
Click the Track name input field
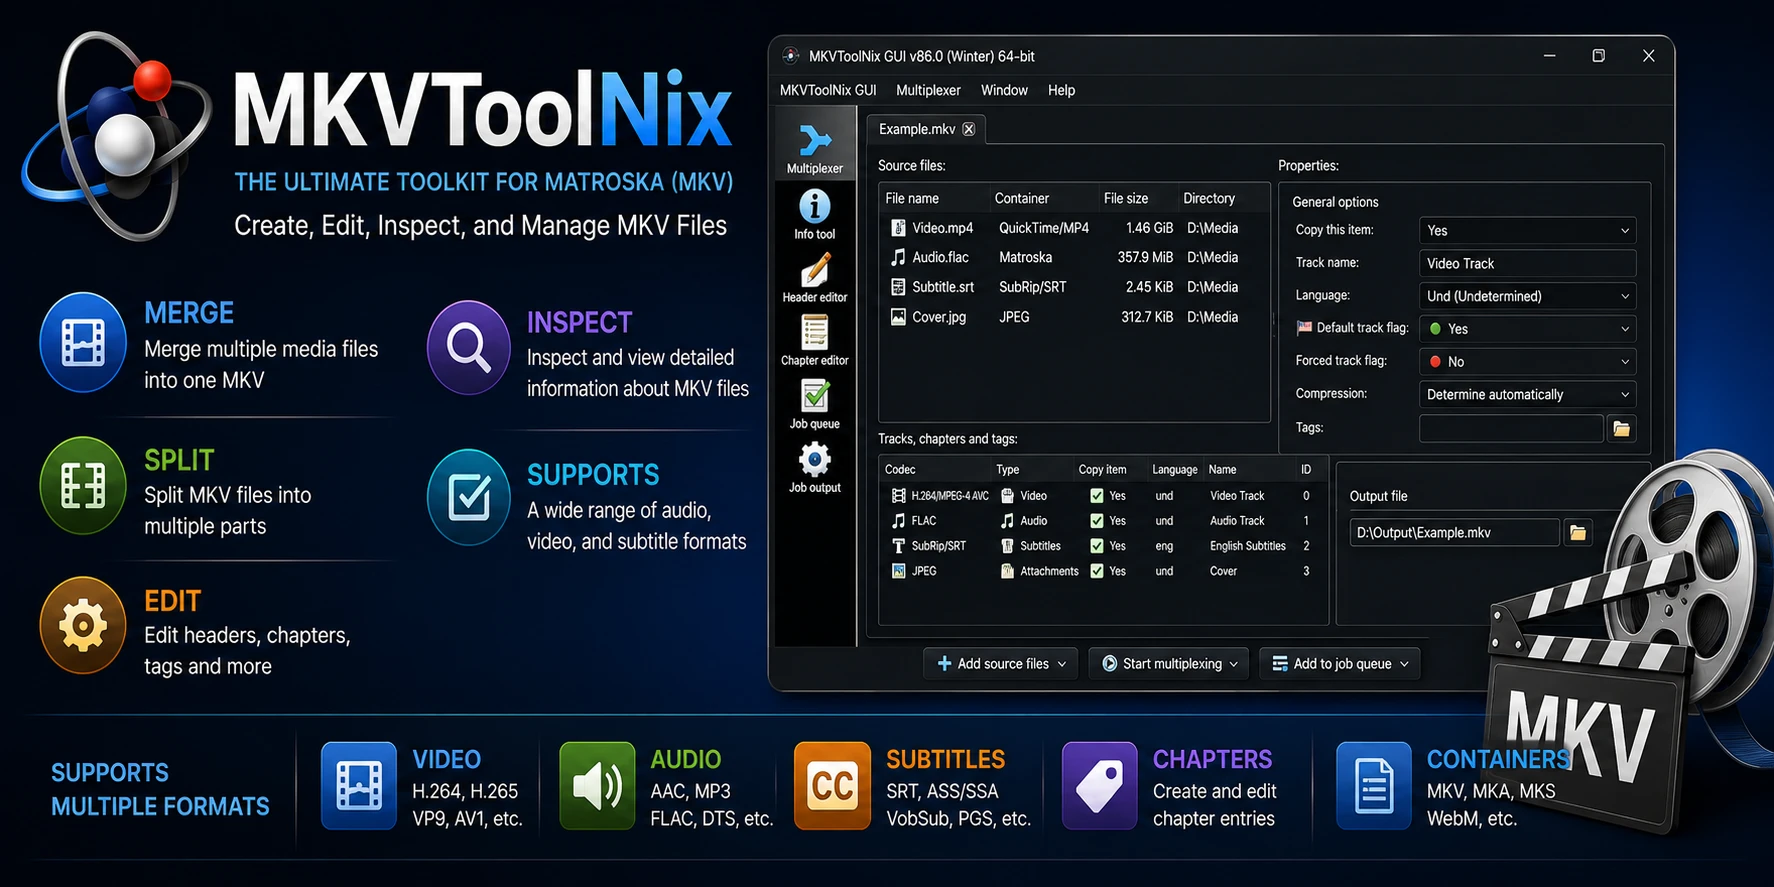click(1527, 264)
